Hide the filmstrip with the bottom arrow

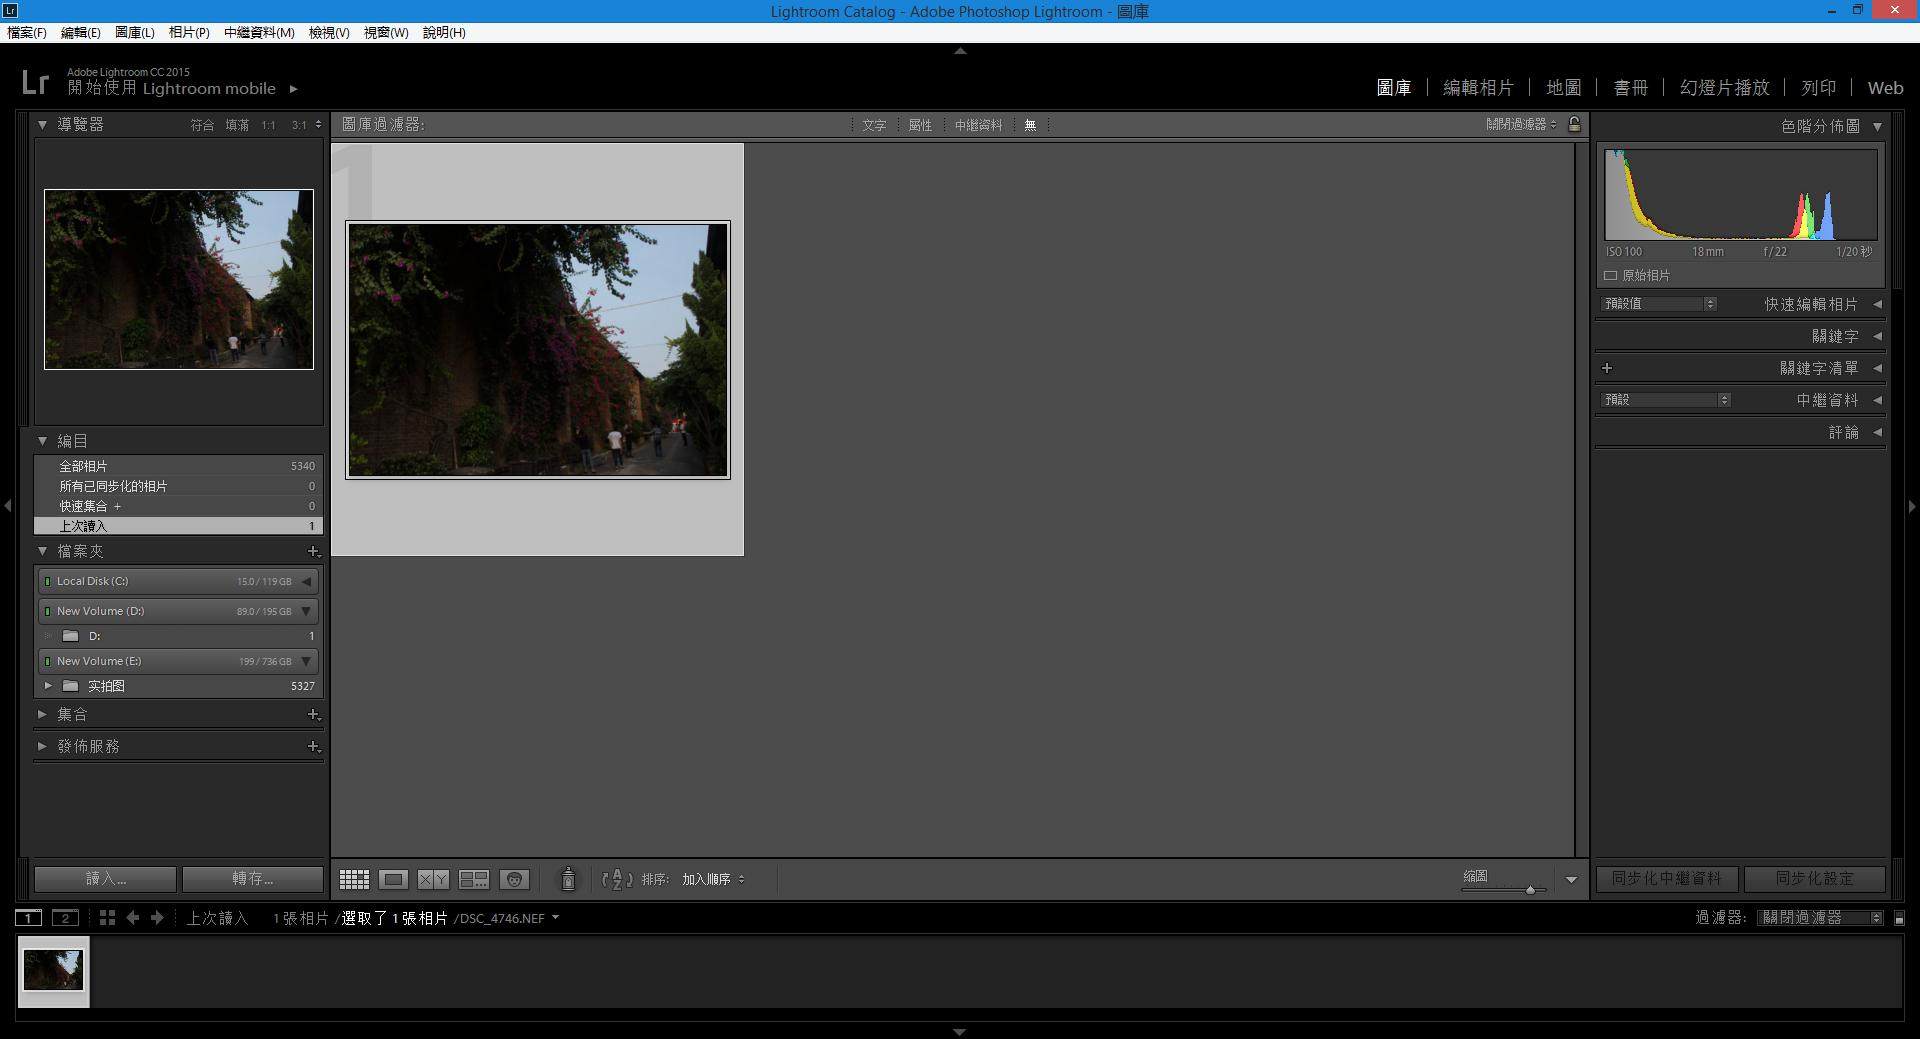[960, 1031]
